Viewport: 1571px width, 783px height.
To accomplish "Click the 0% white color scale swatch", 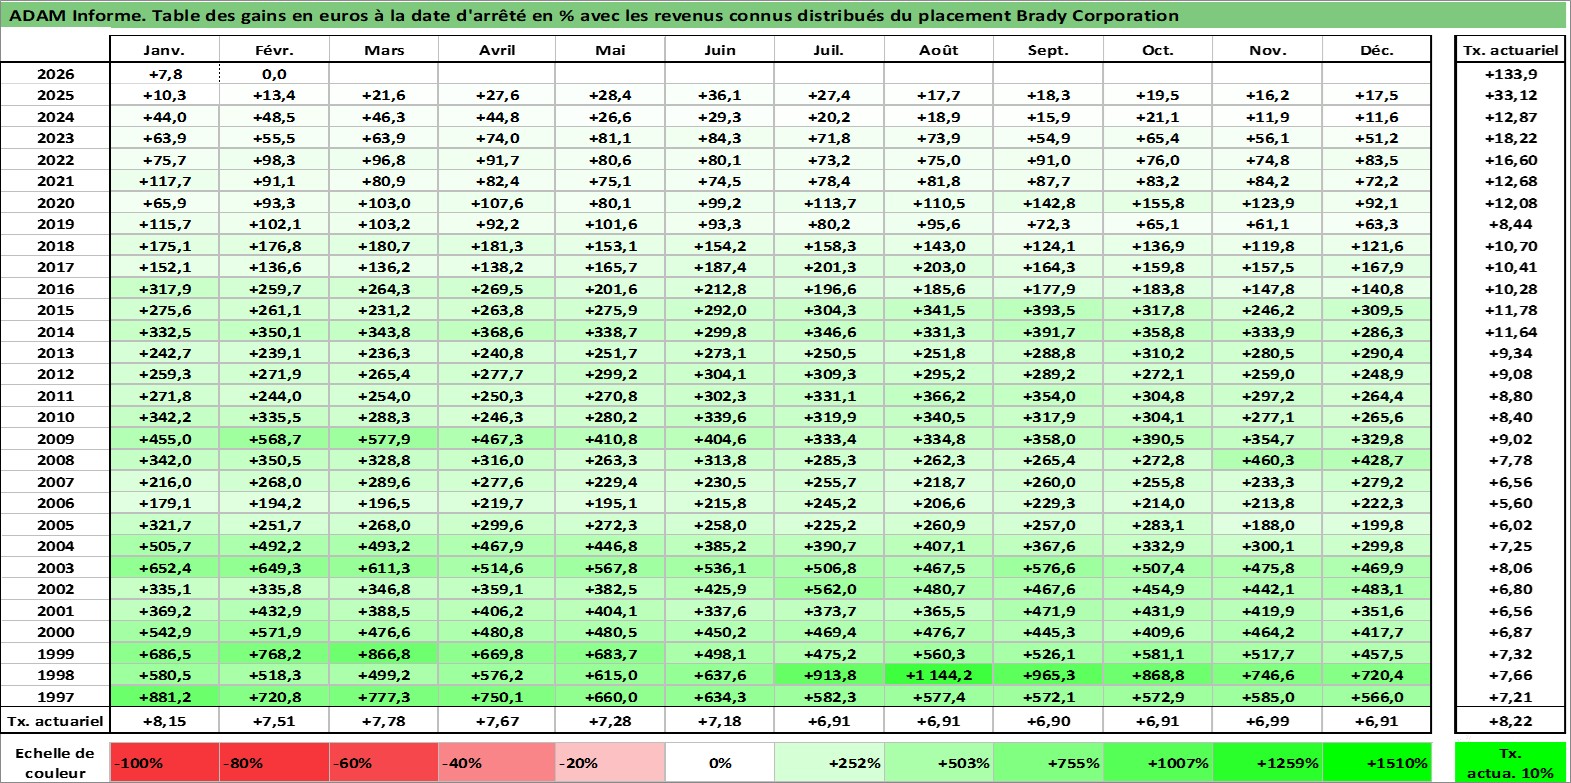I will coord(720,762).
